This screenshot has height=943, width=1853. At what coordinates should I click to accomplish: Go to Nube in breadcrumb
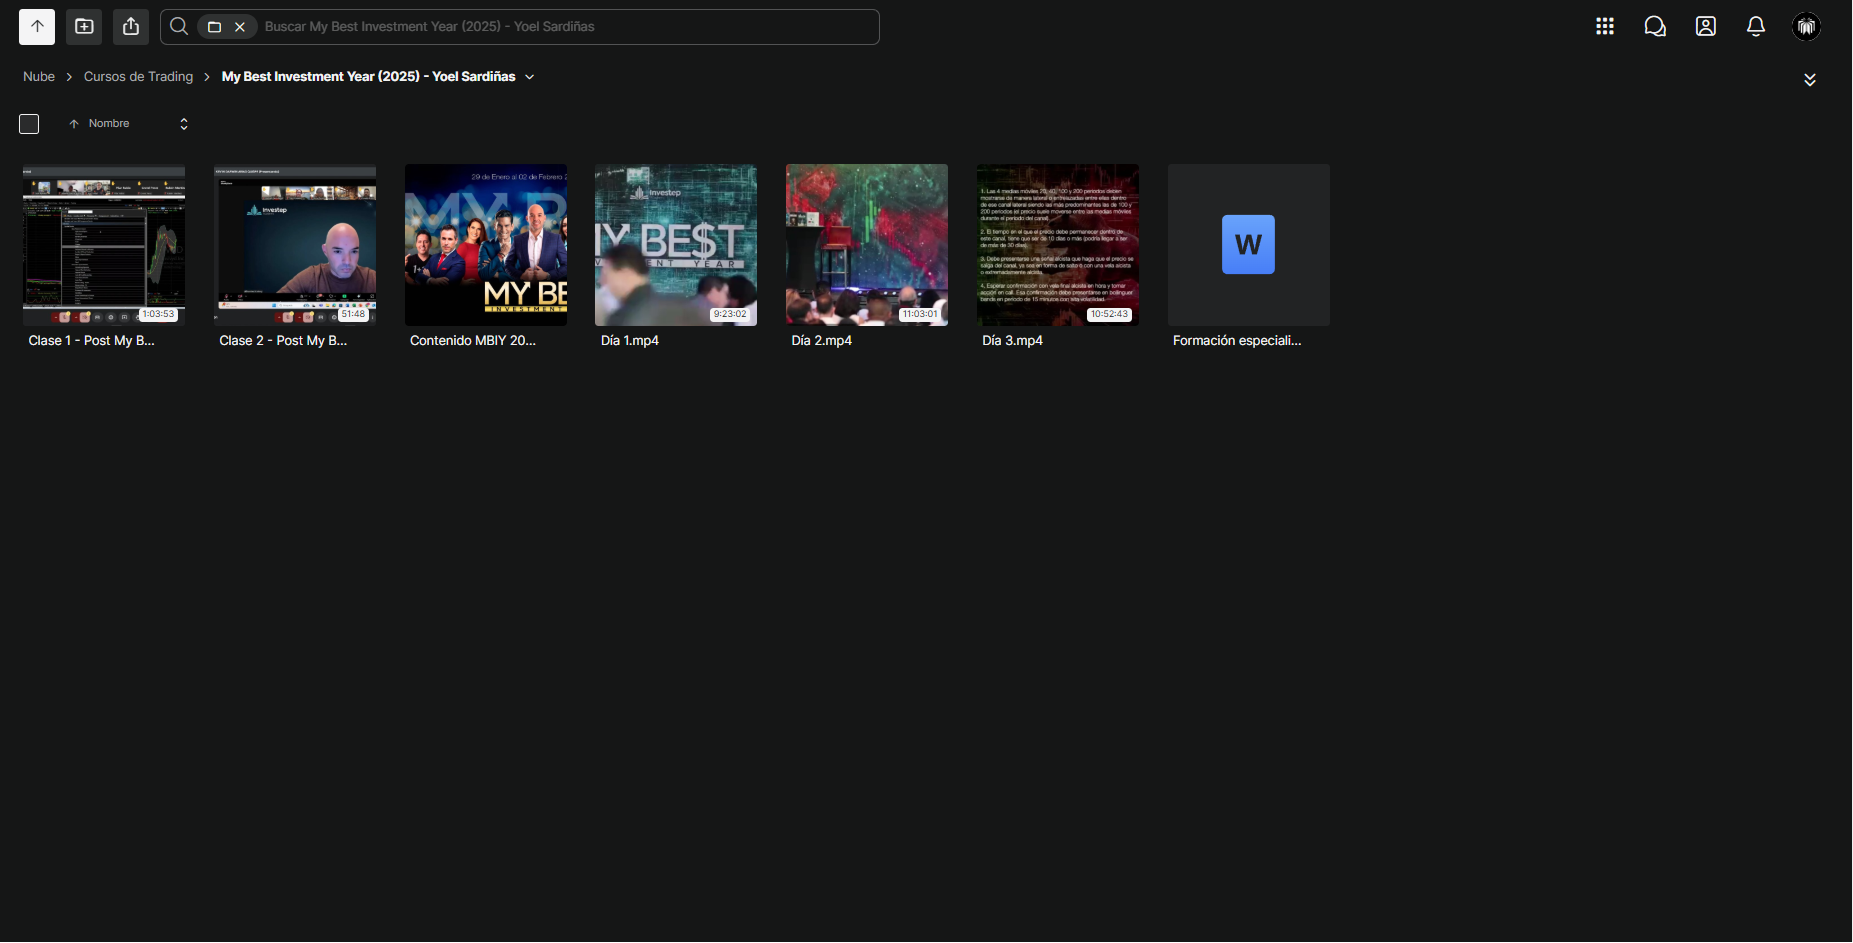tap(39, 77)
